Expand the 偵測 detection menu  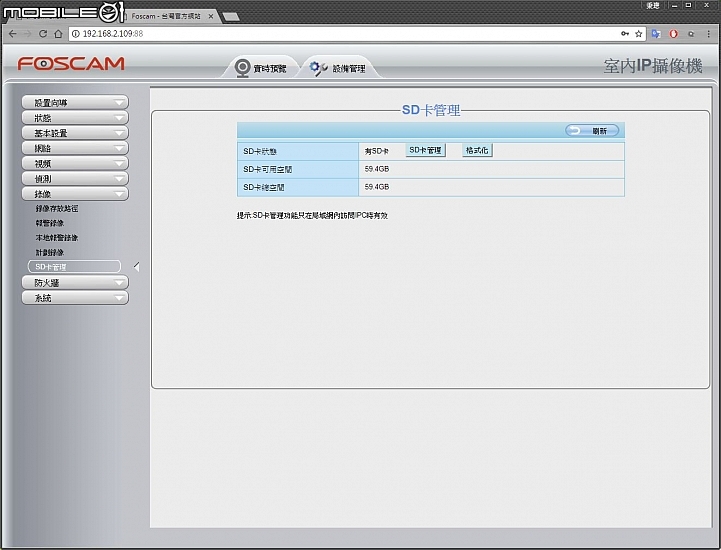(75, 178)
